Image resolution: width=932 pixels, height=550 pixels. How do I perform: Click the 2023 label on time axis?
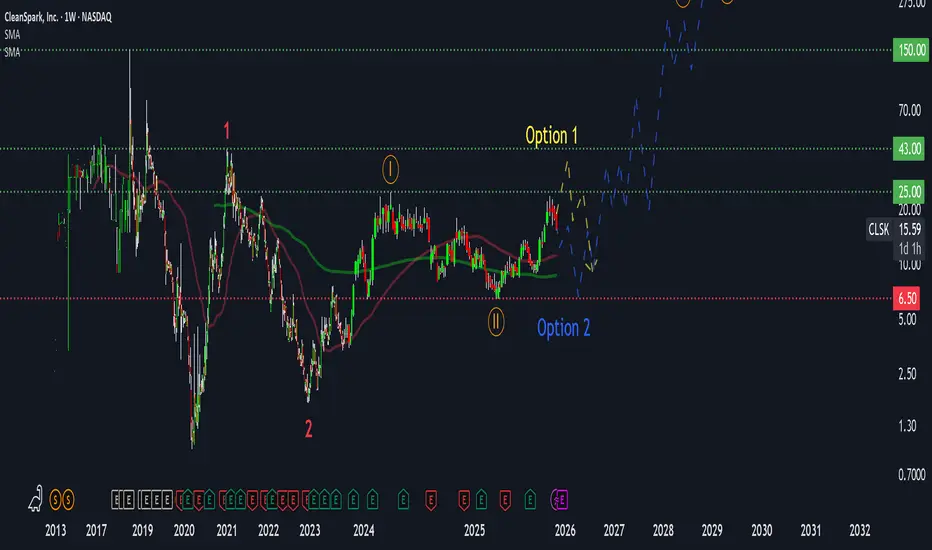tap(310, 530)
